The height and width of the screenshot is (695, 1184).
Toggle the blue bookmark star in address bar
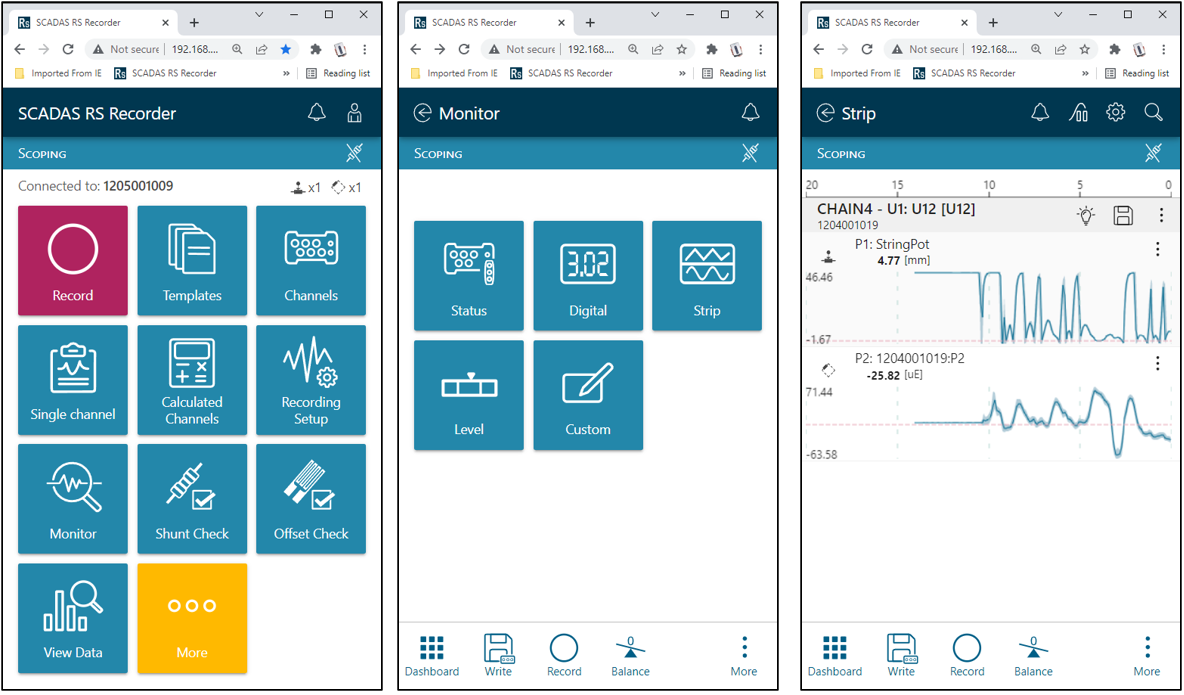[x=286, y=49]
